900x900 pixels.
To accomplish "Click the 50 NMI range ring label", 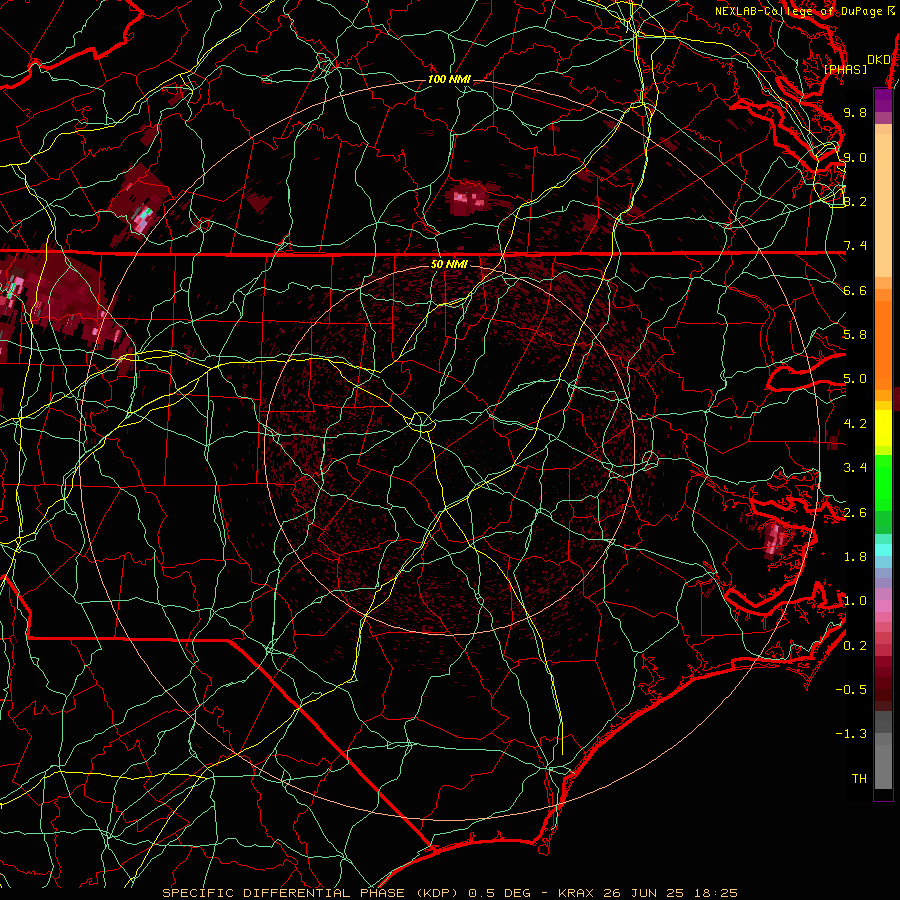I will point(449,264).
